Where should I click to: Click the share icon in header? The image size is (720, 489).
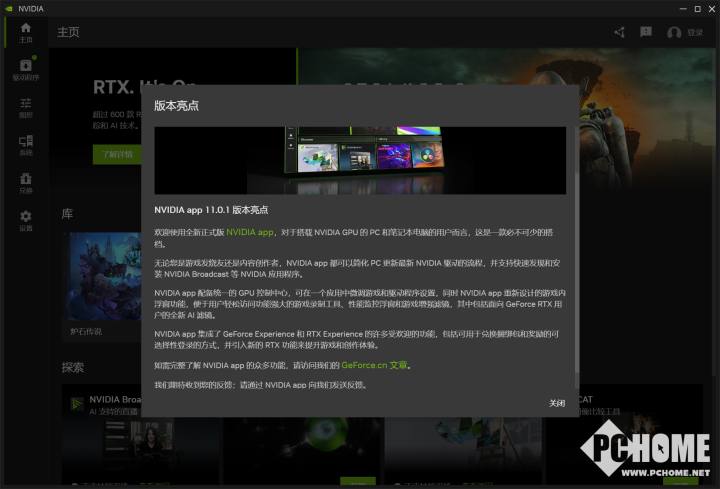[619, 32]
